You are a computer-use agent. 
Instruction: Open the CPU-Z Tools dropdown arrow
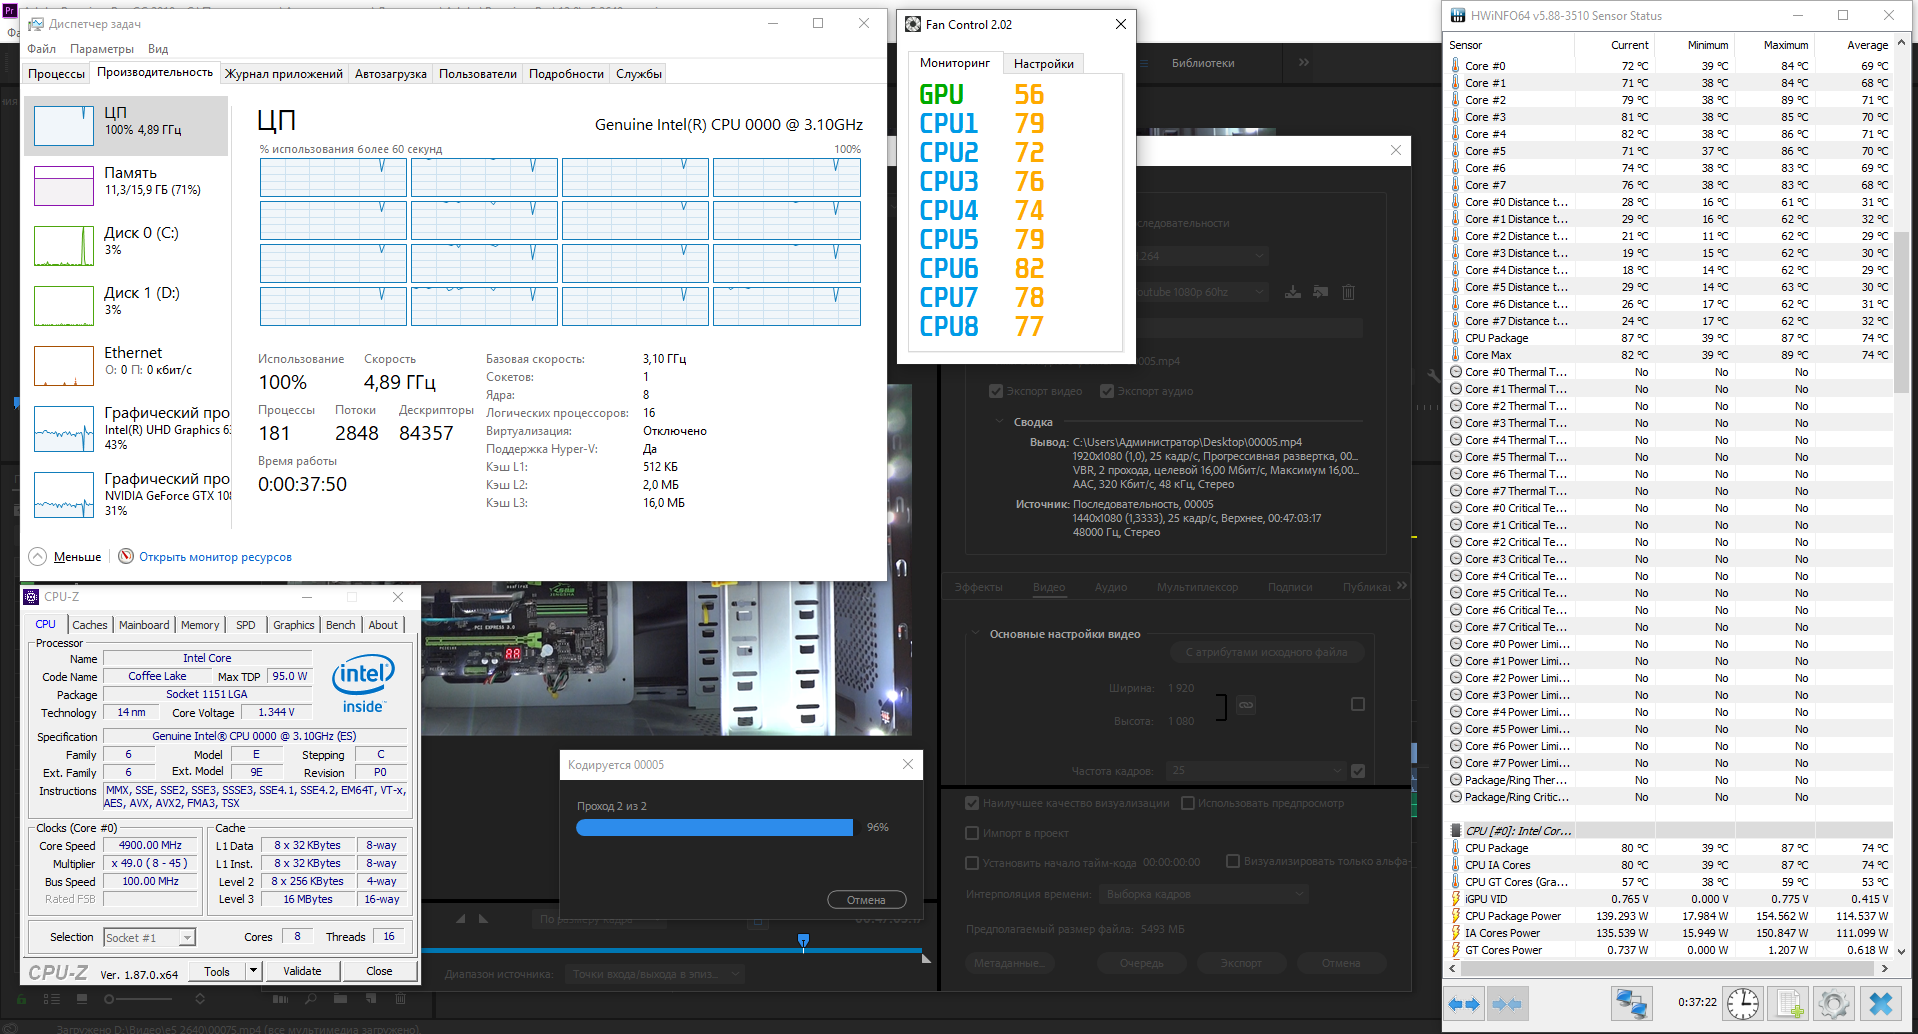pyautogui.click(x=254, y=971)
